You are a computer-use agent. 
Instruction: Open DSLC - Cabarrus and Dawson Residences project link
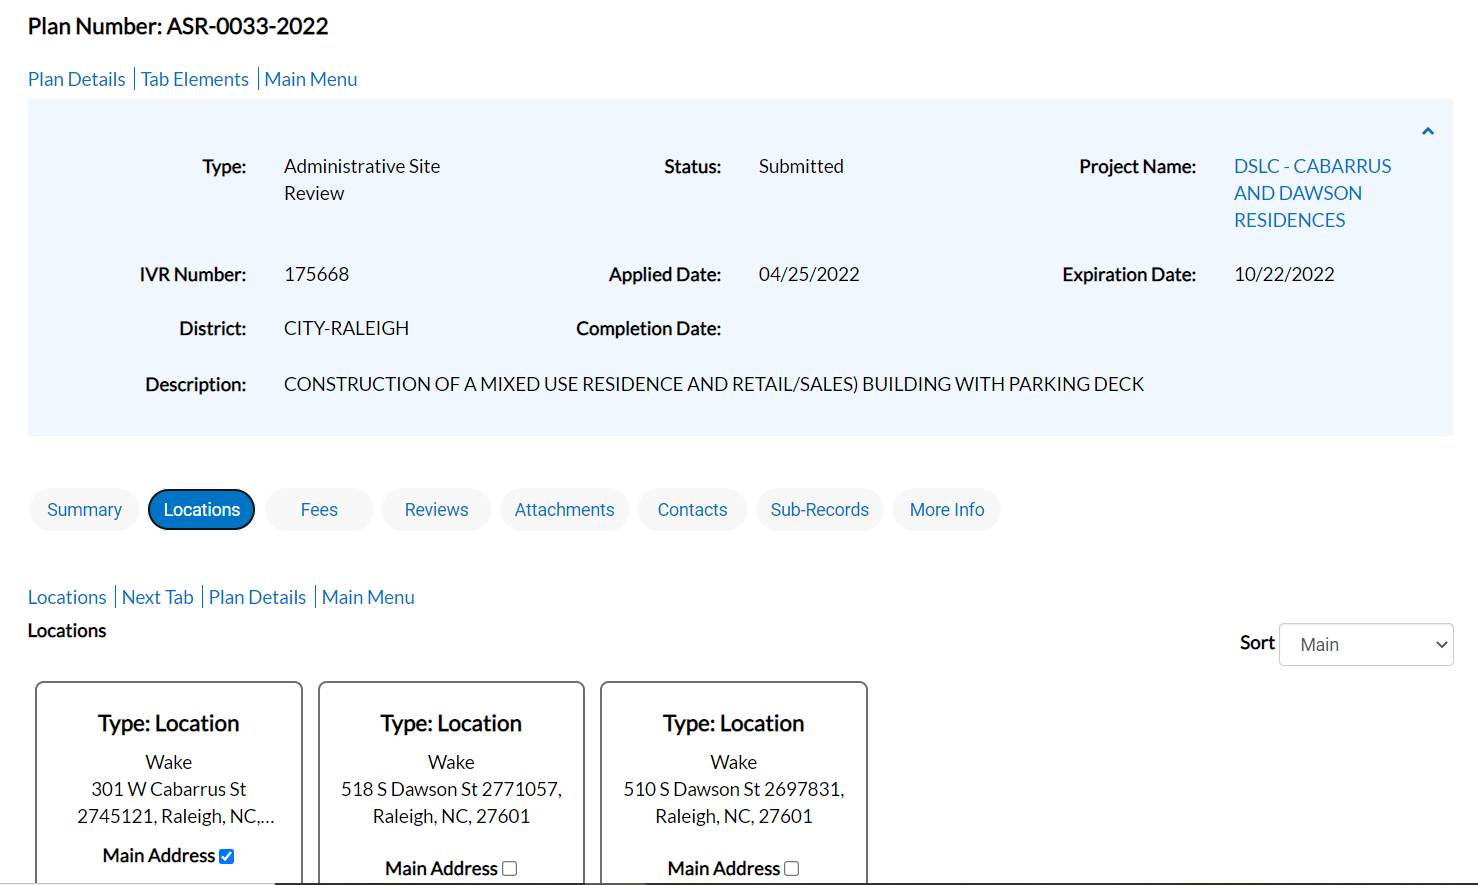(1311, 193)
